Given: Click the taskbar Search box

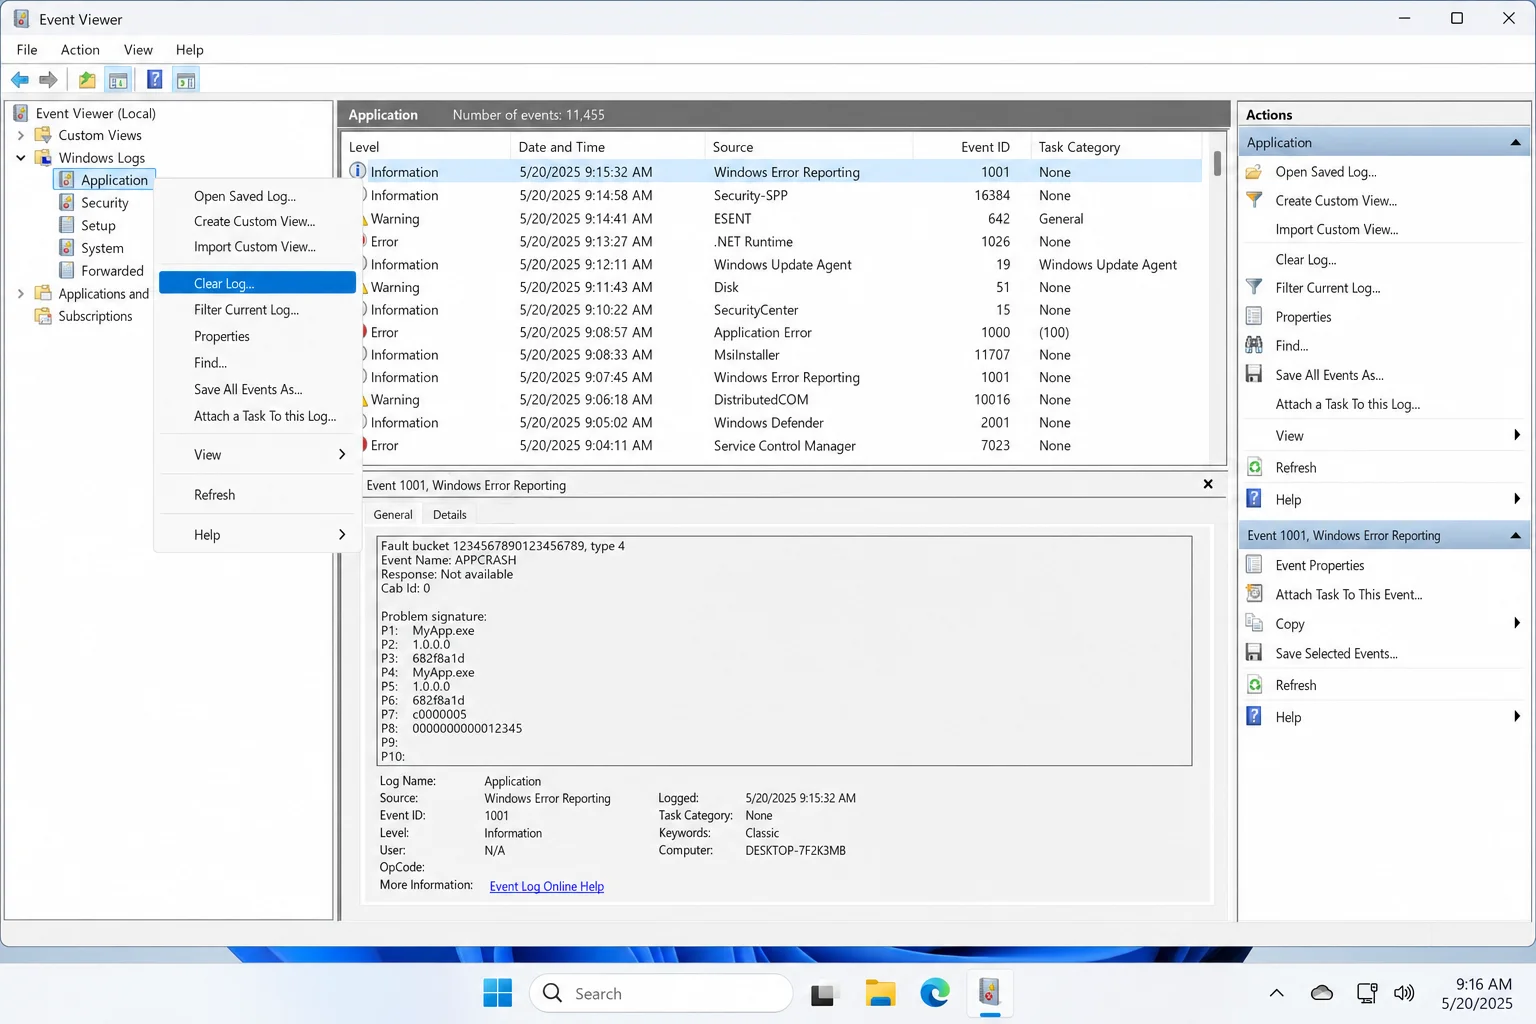Looking at the screenshot, I should (660, 993).
